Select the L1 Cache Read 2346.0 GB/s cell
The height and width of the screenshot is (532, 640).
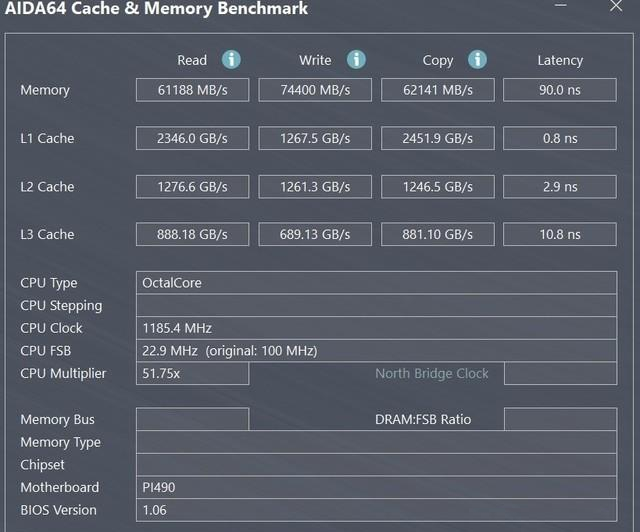click(193, 138)
